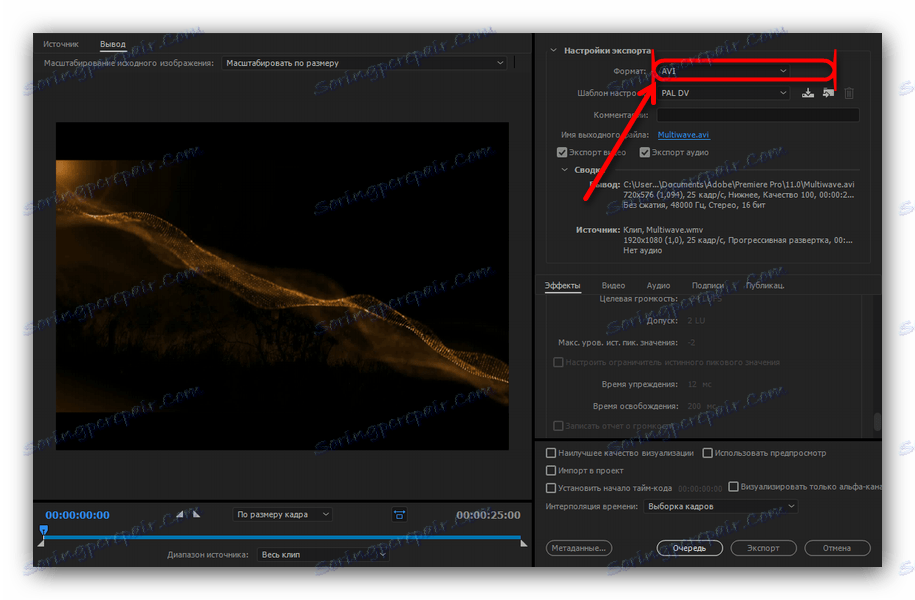
Task: Click the 00:00:25:00 duration timecode
Action: pyautogui.click(x=488, y=515)
